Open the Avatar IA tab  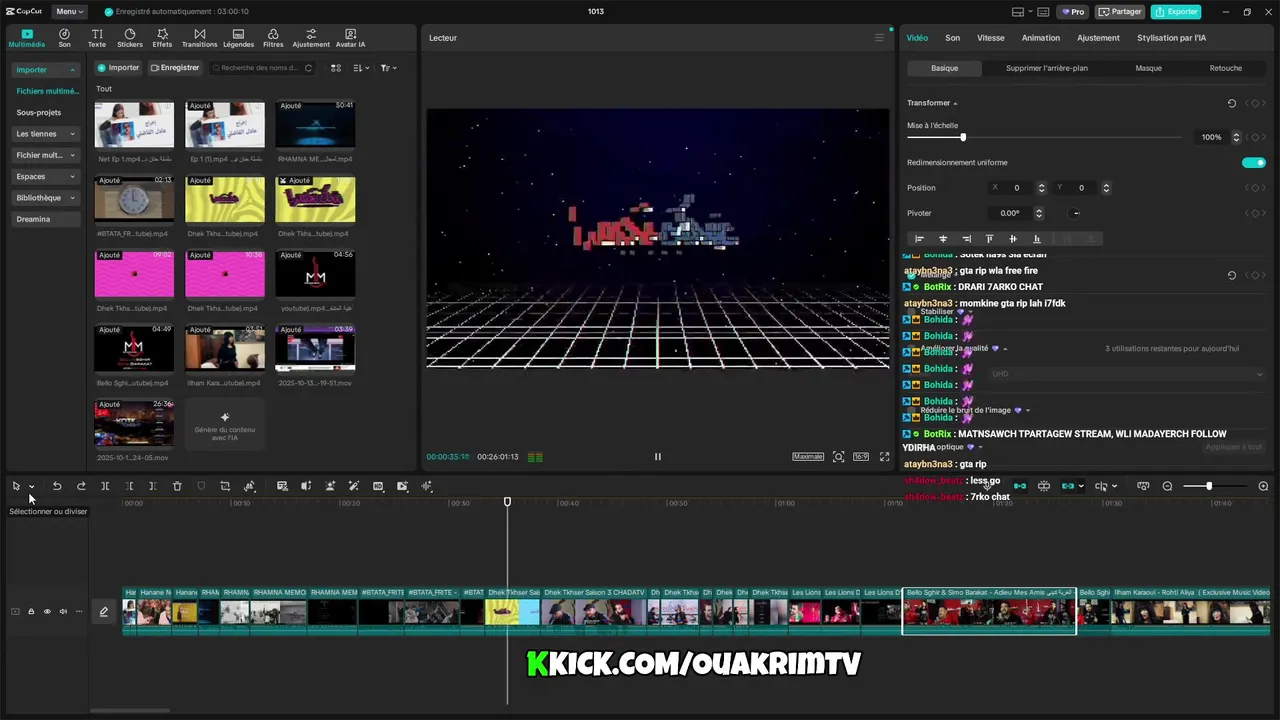coord(350,38)
